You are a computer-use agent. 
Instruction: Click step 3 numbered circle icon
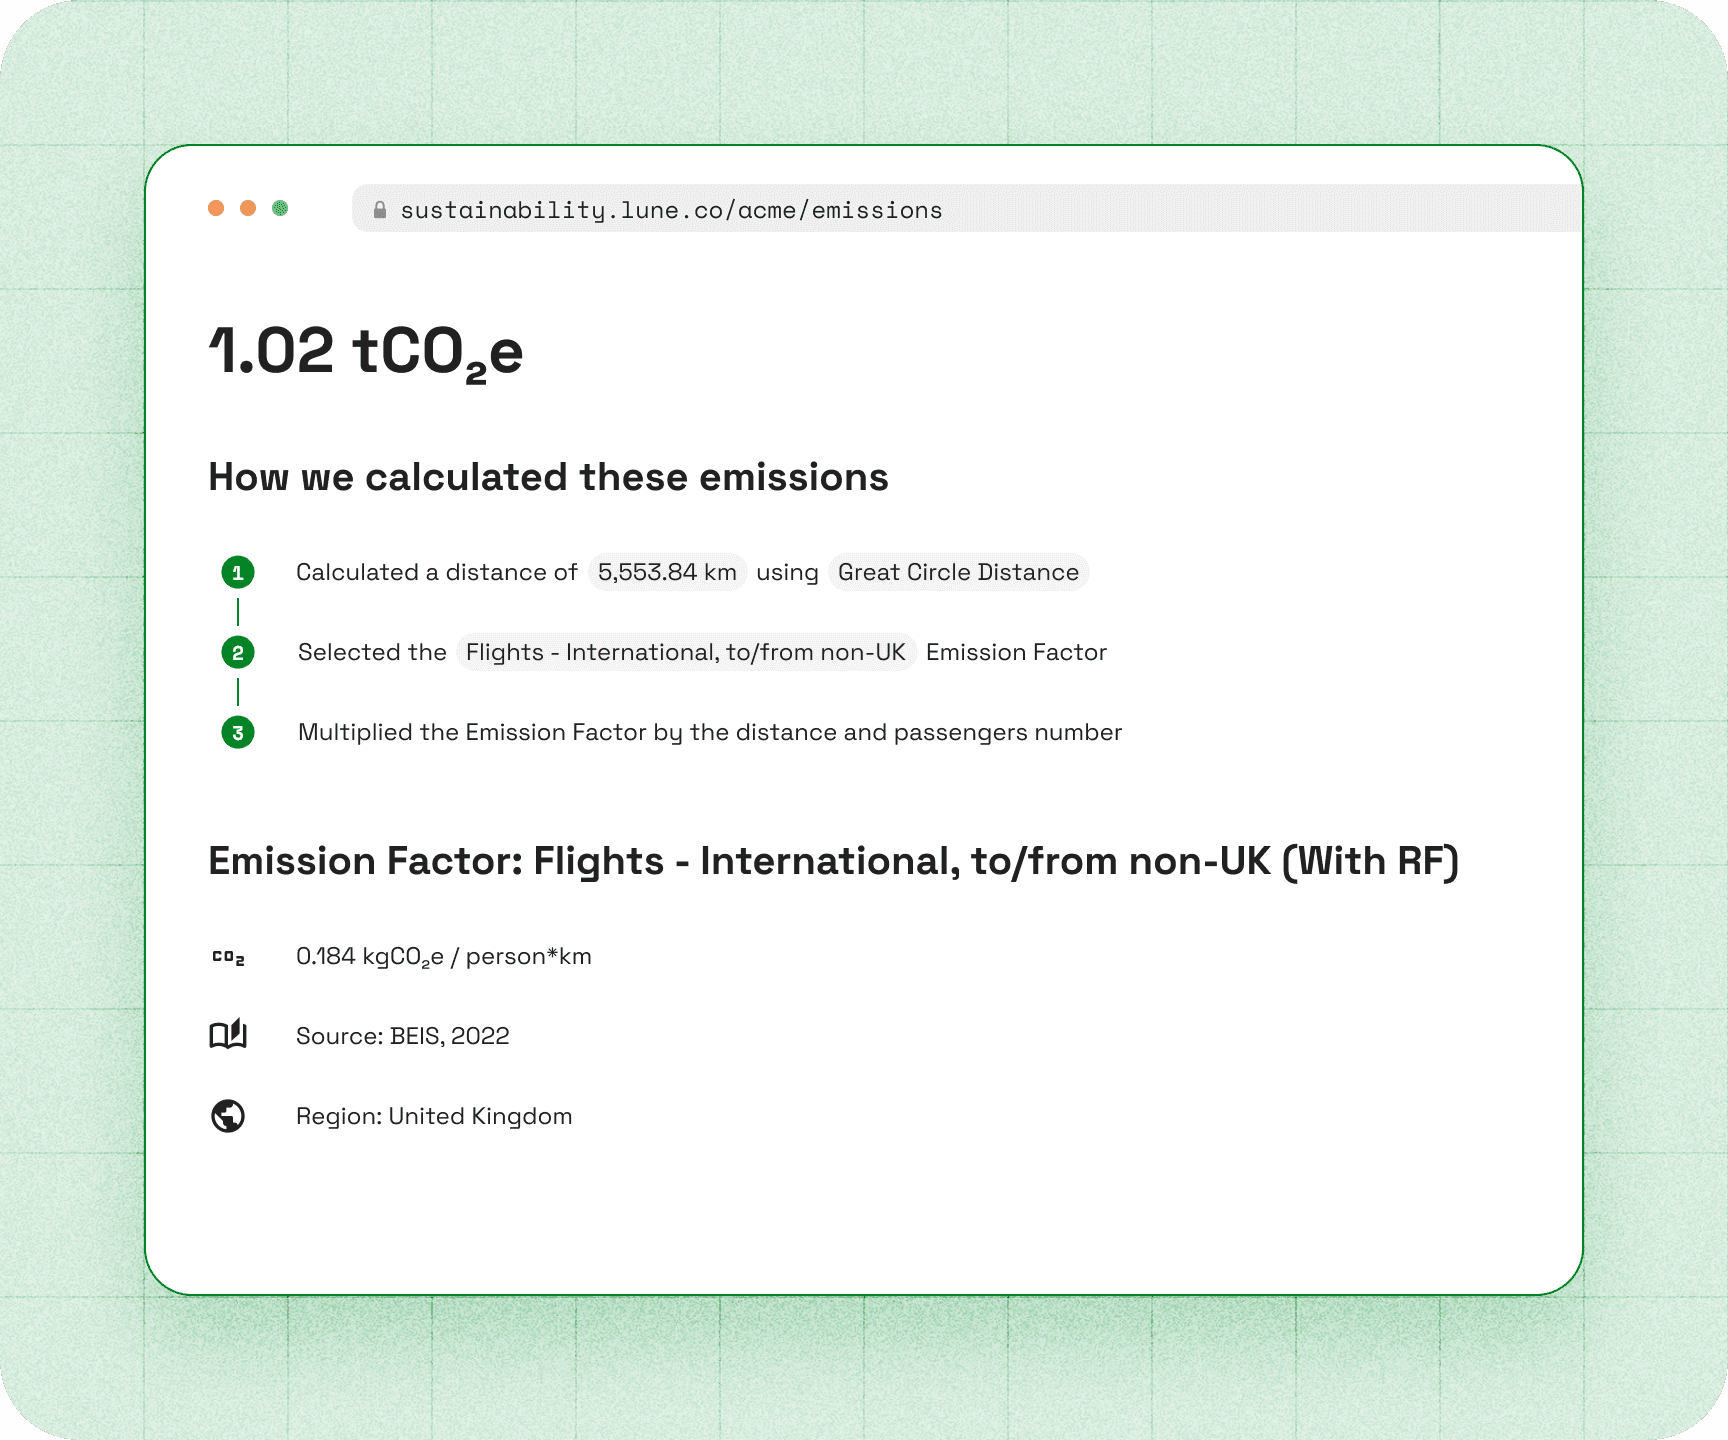(237, 732)
